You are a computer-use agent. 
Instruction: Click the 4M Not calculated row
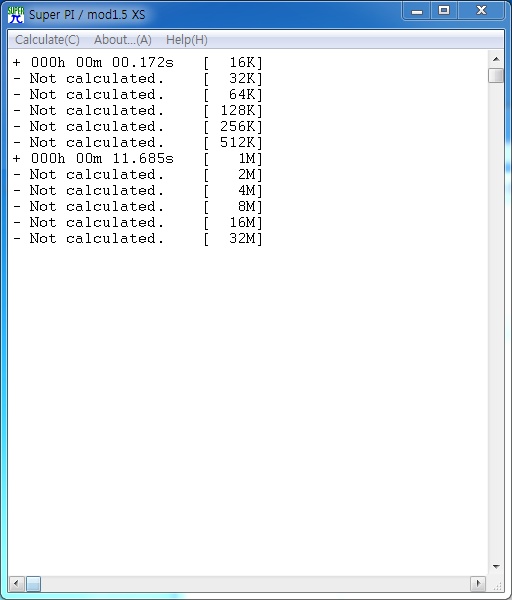[x=138, y=191]
